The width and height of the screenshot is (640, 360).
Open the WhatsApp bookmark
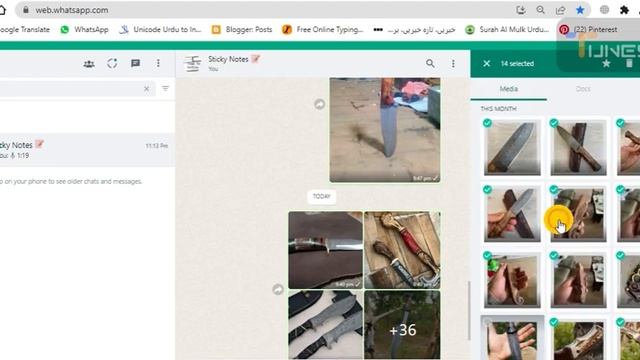click(x=84, y=29)
